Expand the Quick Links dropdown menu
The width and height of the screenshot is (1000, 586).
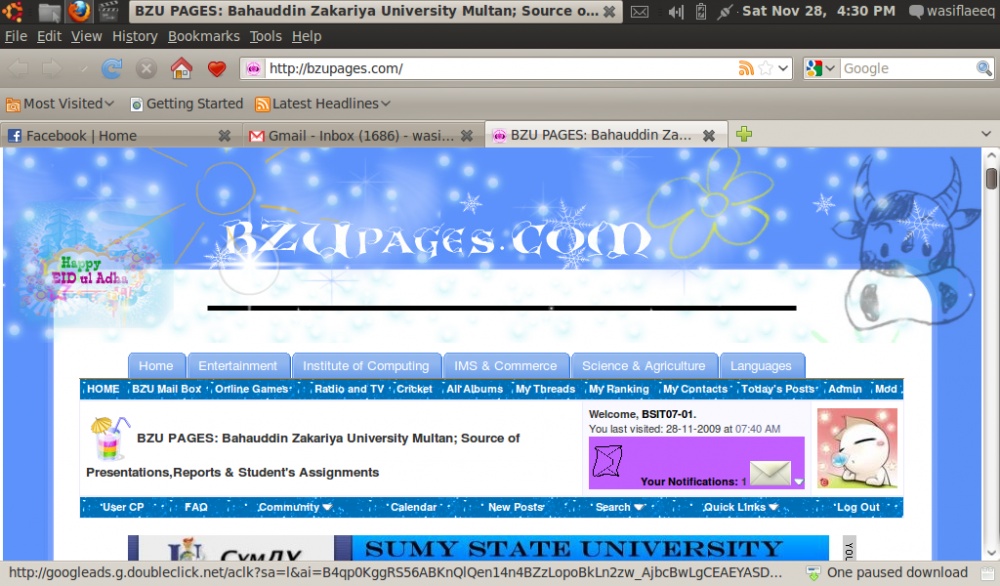click(740, 507)
